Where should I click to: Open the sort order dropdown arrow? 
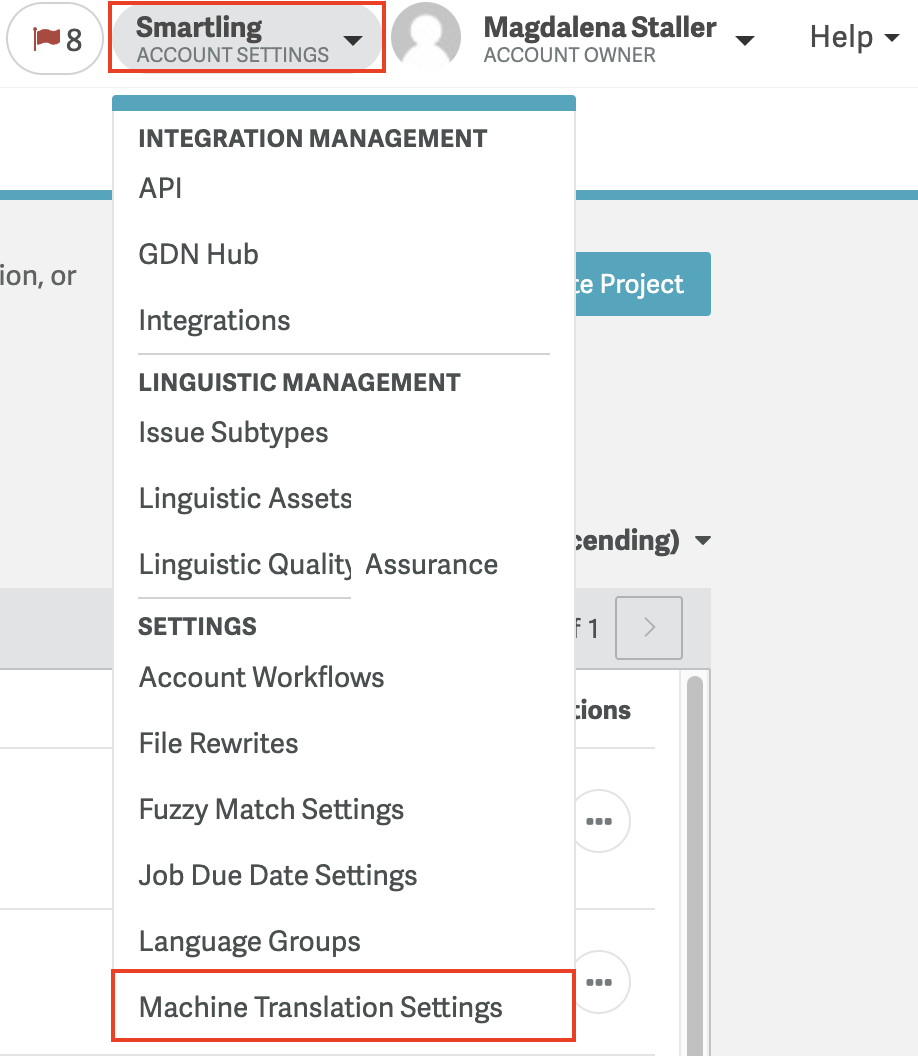coord(702,540)
